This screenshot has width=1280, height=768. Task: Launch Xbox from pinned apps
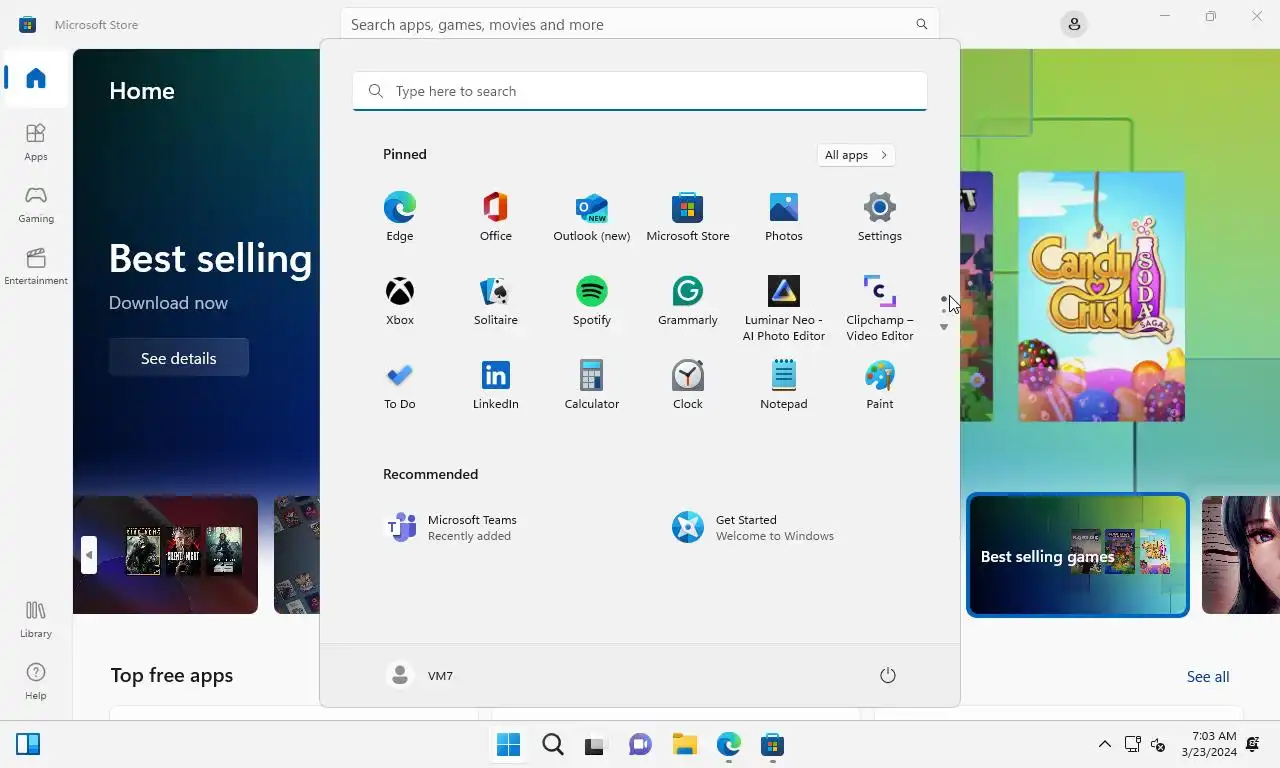click(400, 300)
